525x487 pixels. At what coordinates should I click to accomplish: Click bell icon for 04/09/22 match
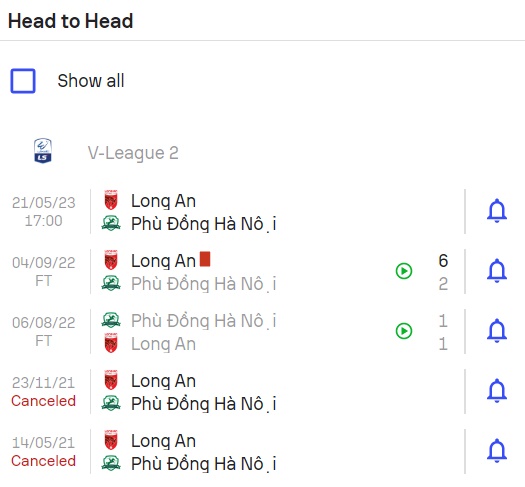point(497,271)
